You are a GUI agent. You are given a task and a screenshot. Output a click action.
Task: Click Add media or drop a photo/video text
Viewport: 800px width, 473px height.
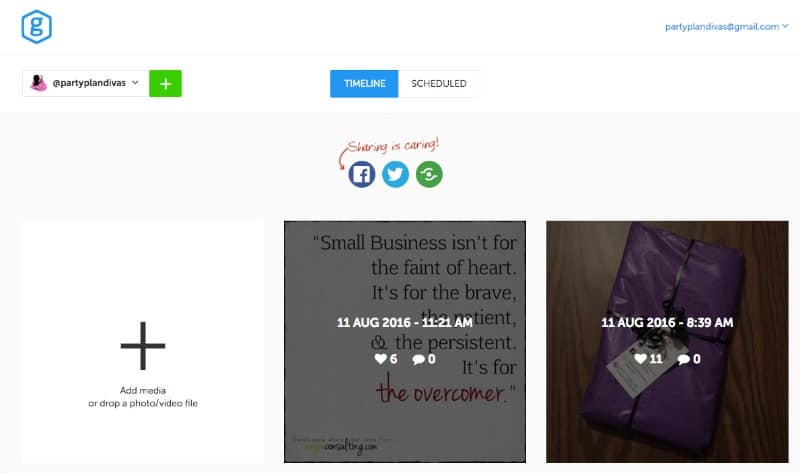pos(143,396)
